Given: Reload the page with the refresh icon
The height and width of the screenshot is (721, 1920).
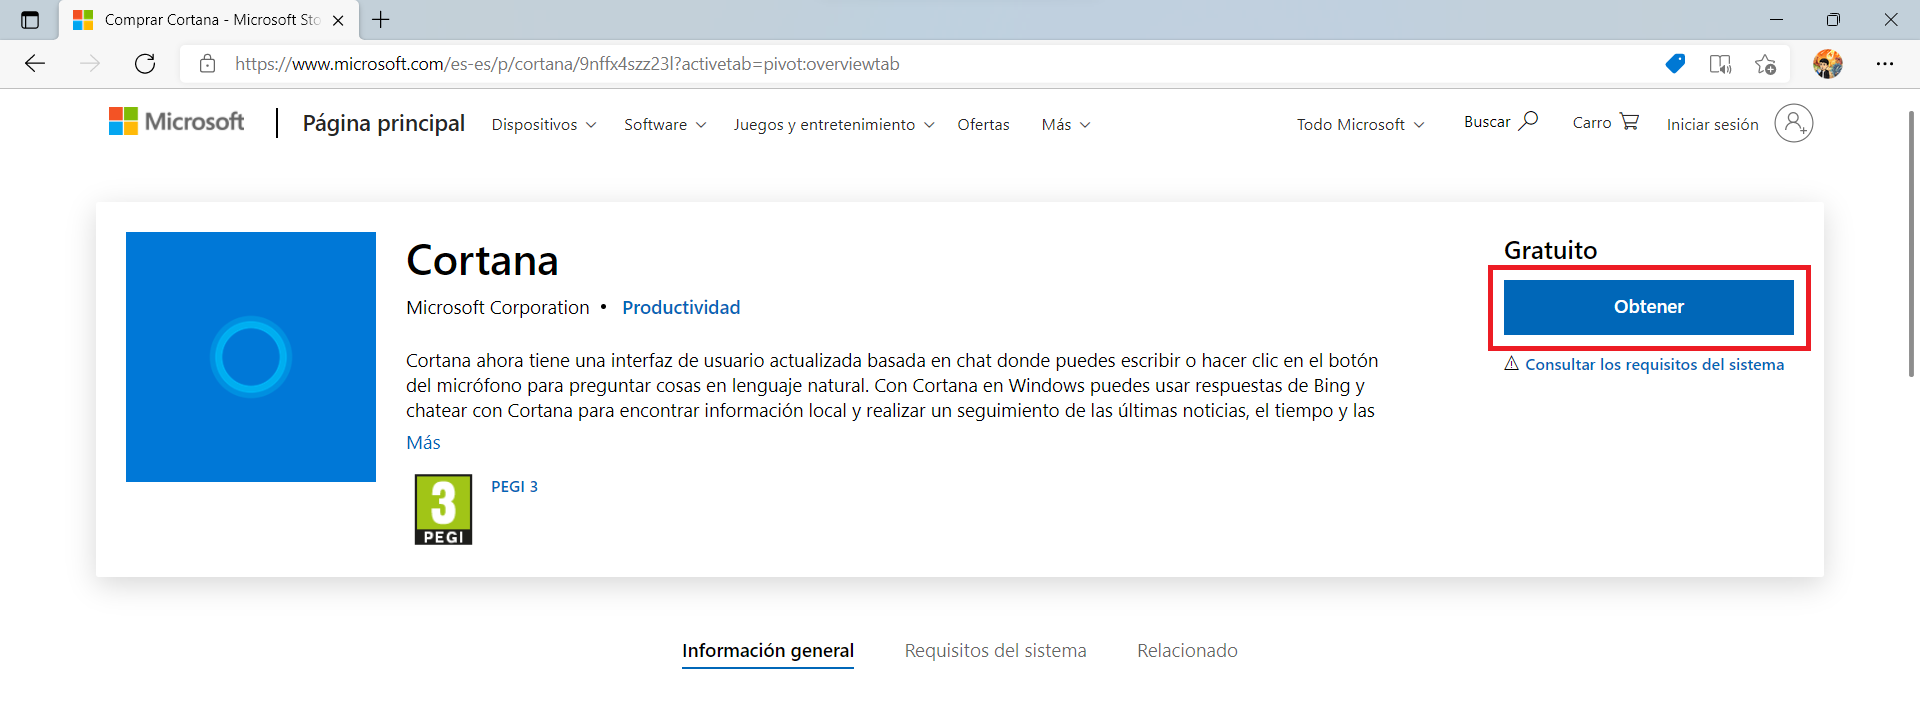Looking at the screenshot, I should click(145, 64).
